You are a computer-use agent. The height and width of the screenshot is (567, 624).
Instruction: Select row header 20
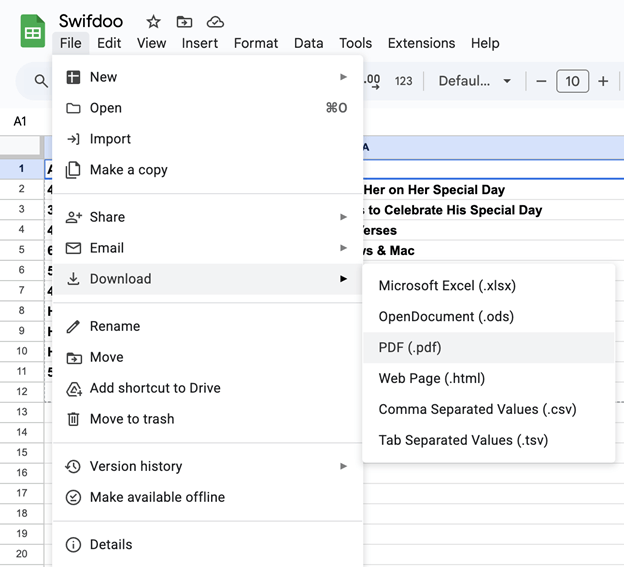coord(21,554)
